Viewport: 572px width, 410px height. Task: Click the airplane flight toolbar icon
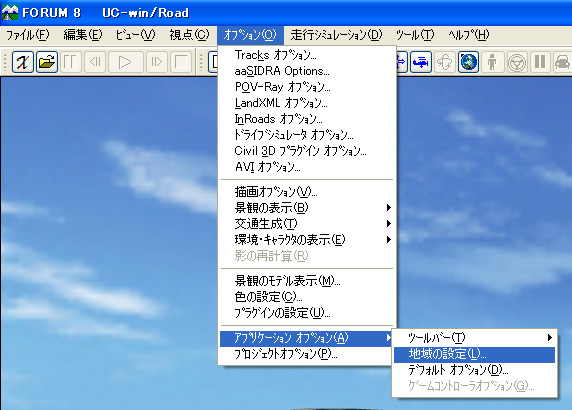click(x=421, y=62)
